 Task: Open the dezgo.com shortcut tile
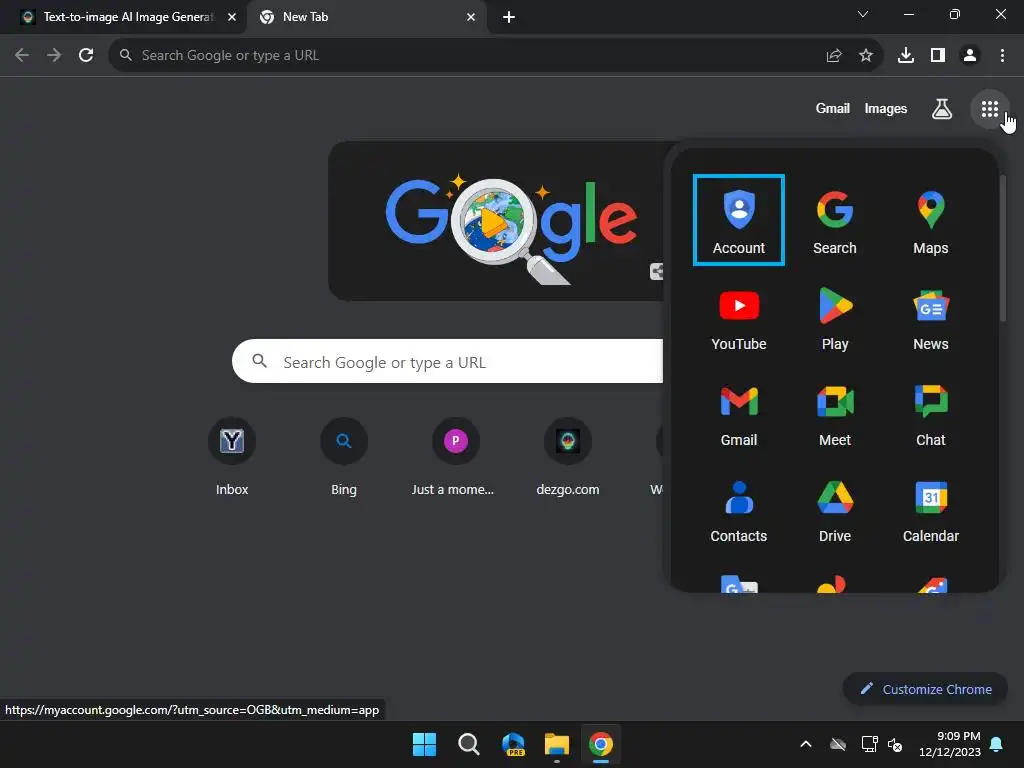pyautogui.click(x=568, y=458)
